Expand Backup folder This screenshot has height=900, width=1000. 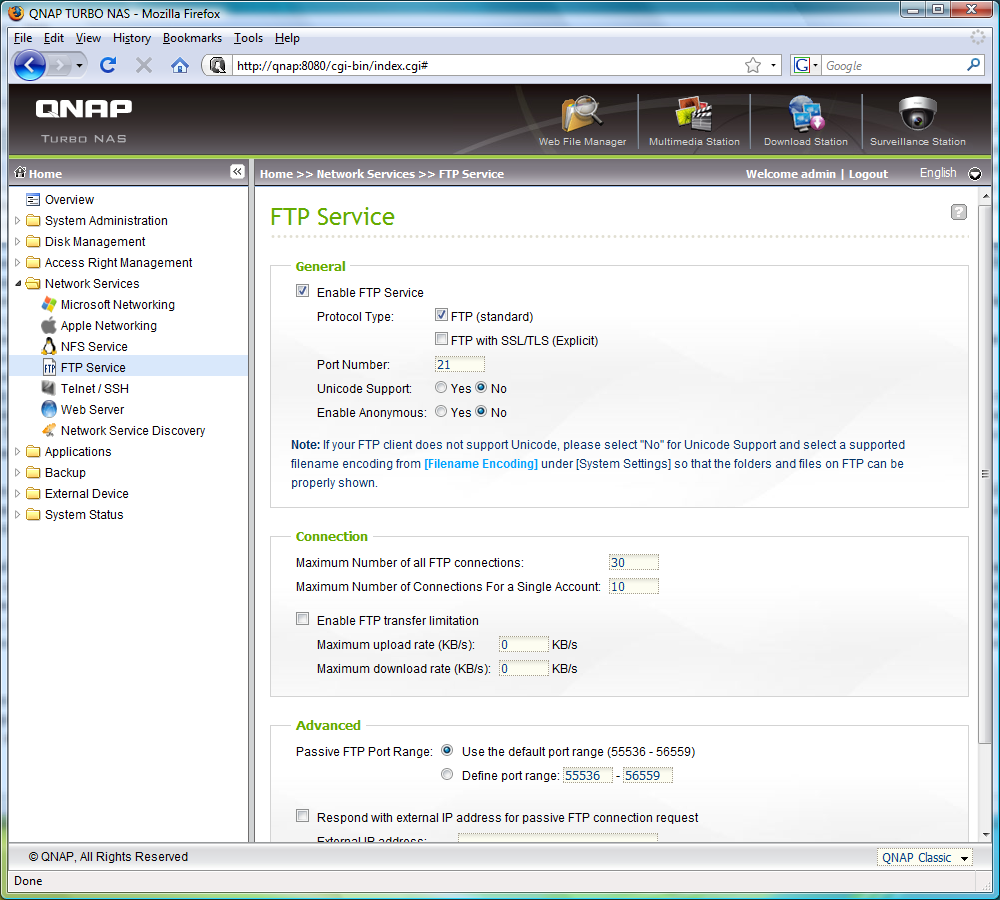(x=18, y=472)
